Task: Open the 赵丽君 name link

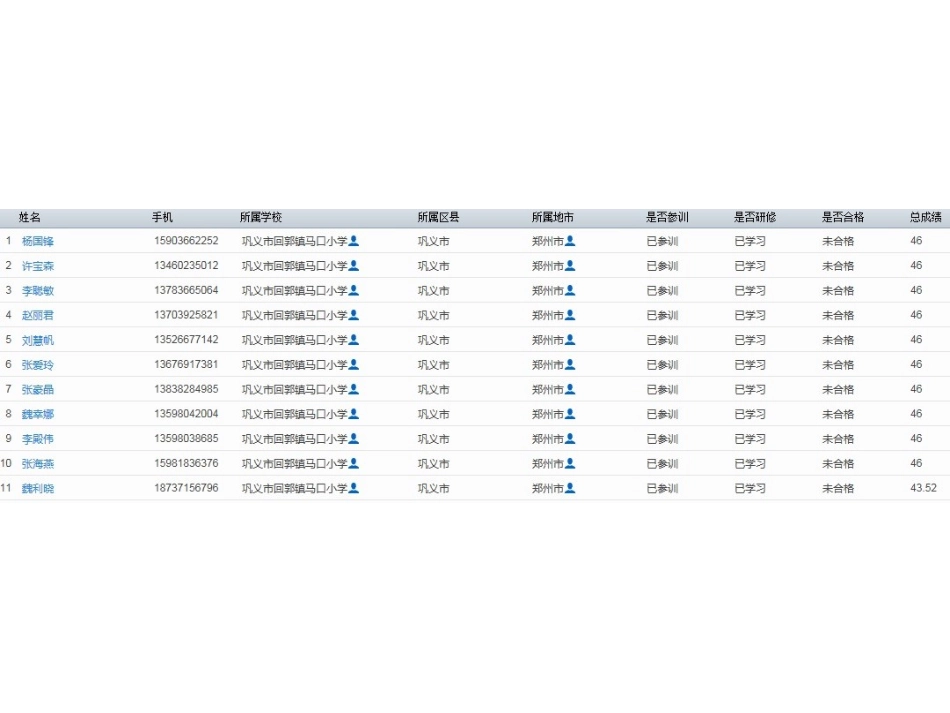Action: [38, 316]
